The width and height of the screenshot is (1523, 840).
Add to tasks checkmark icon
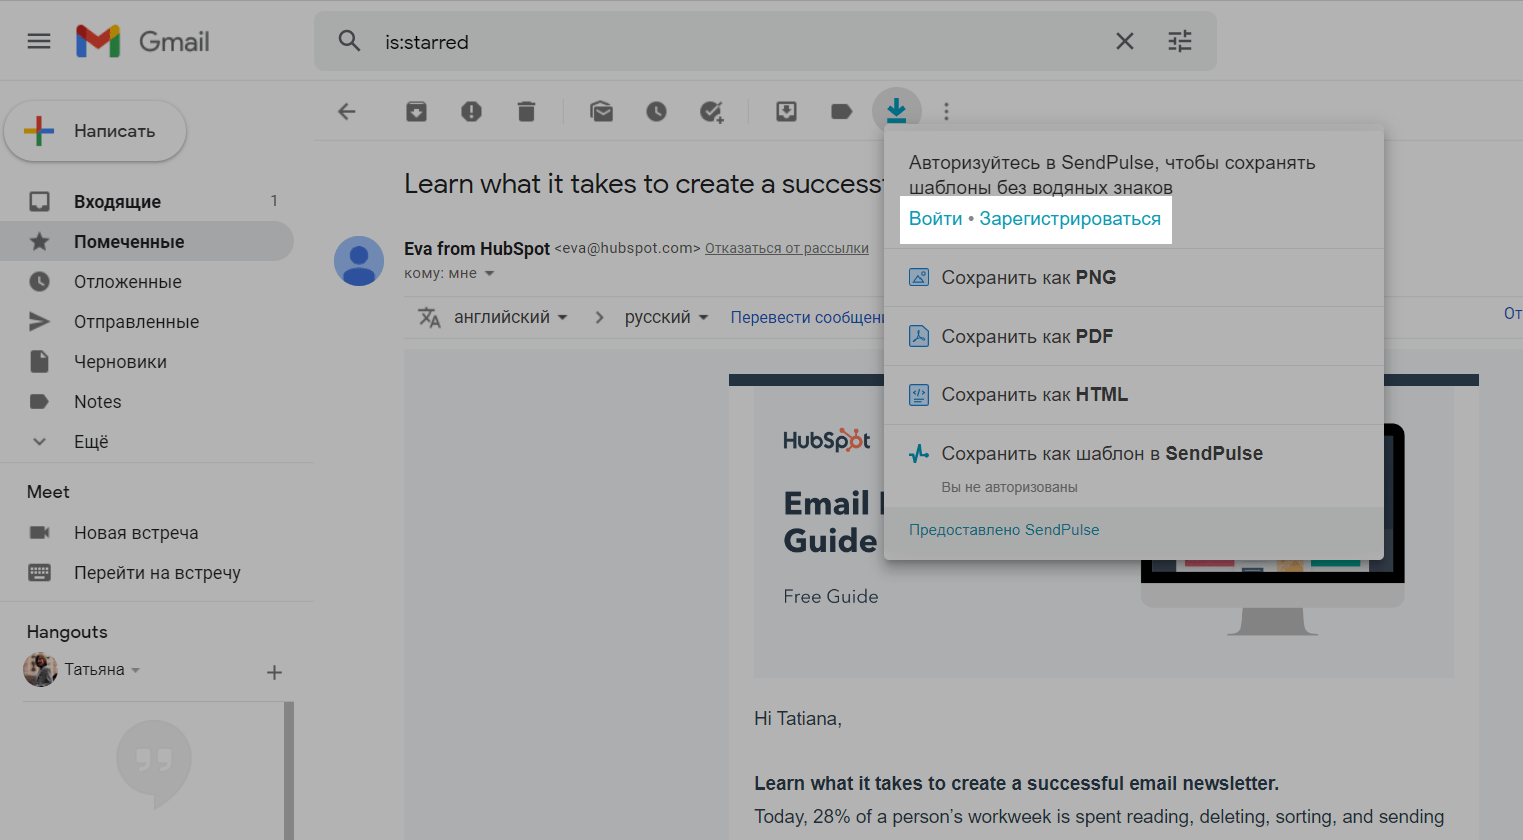[x=711, y=112]
